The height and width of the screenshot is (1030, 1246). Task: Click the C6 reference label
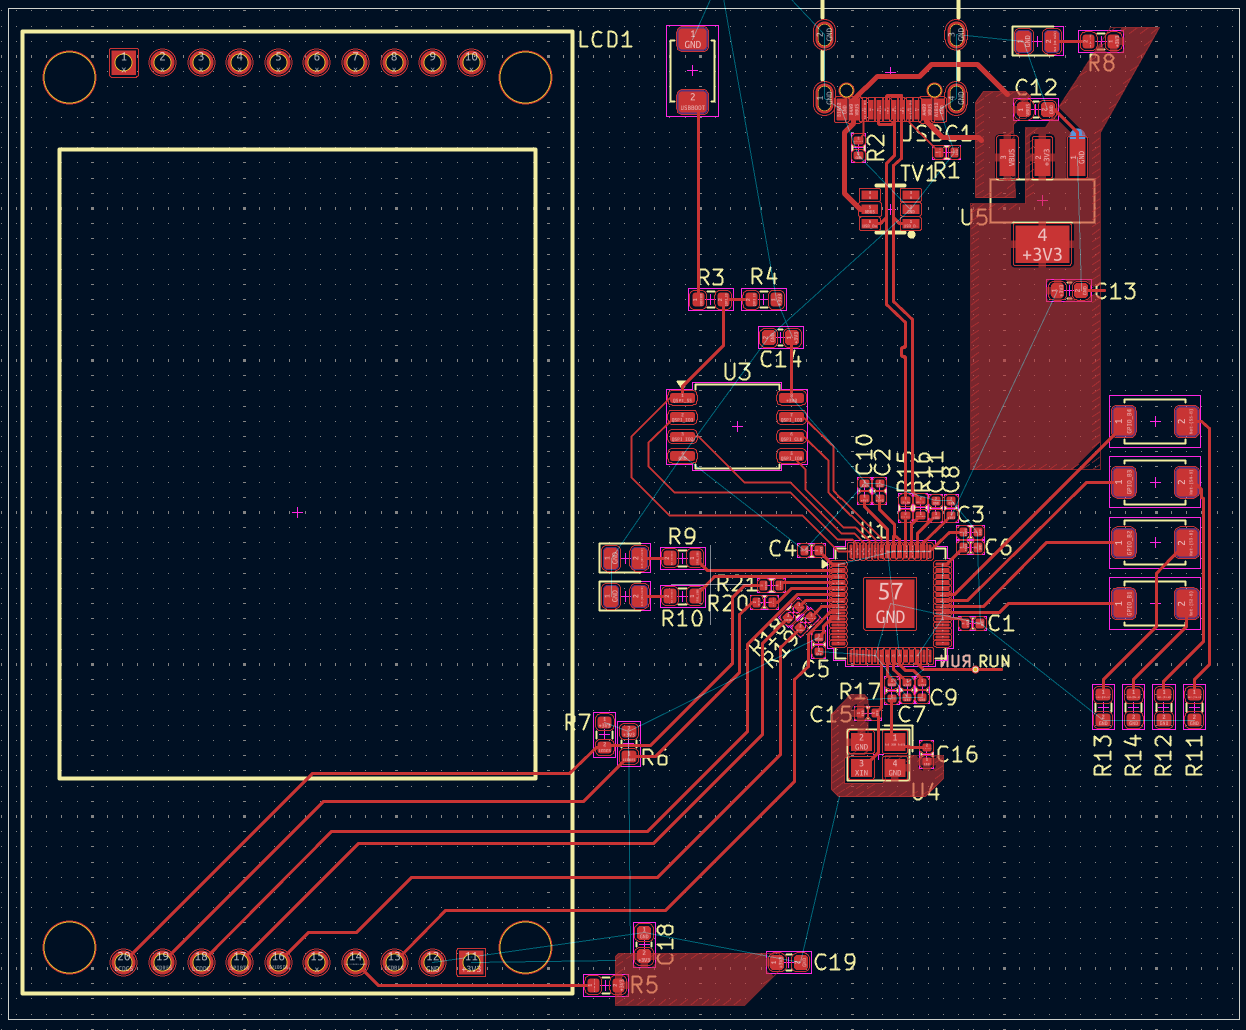point(999,548)
